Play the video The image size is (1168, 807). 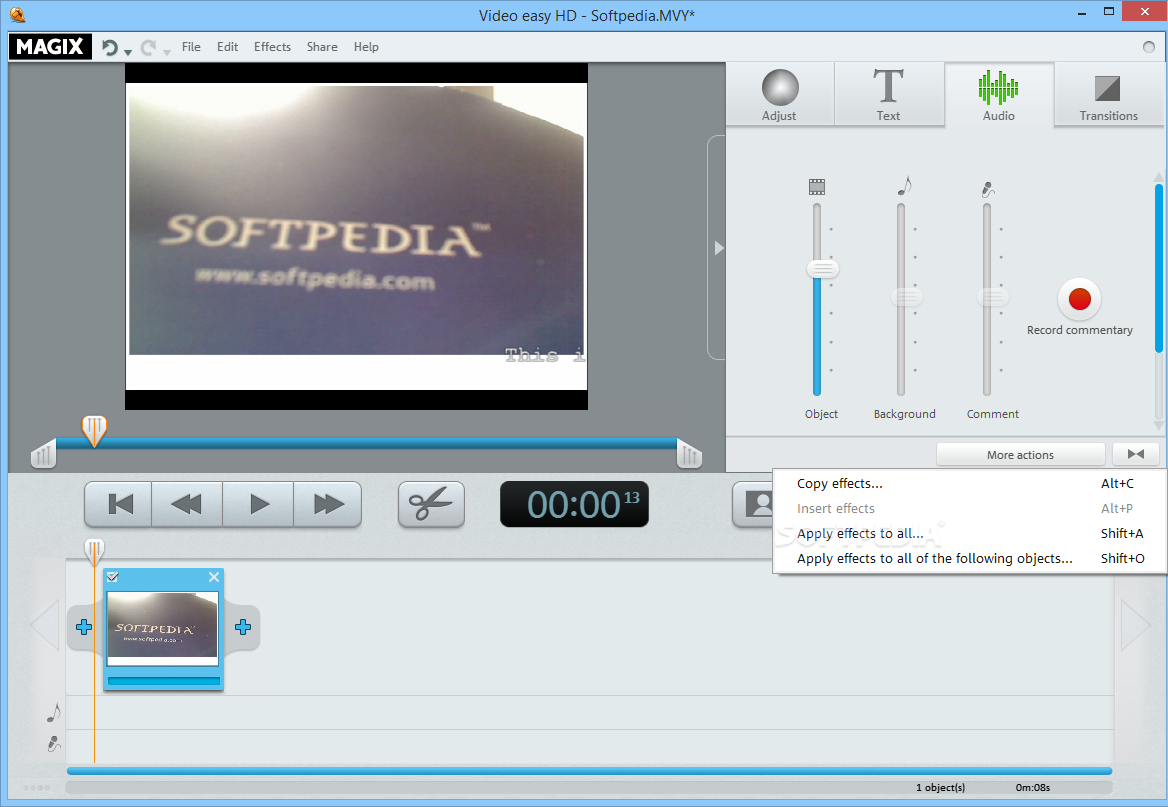pos(258,504)
